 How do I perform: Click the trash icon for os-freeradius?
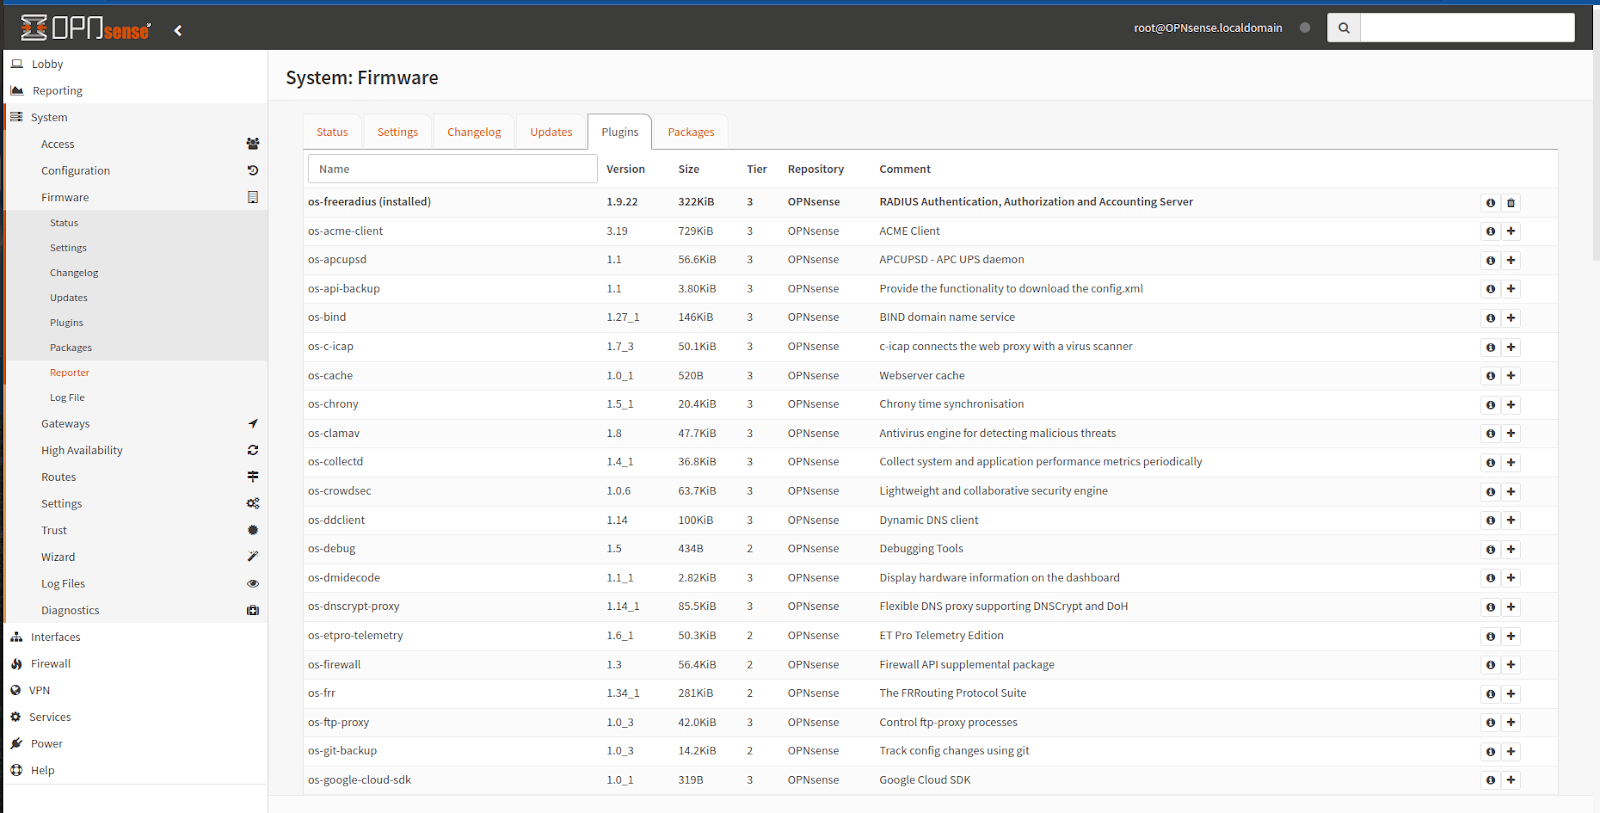(1511, 203)
